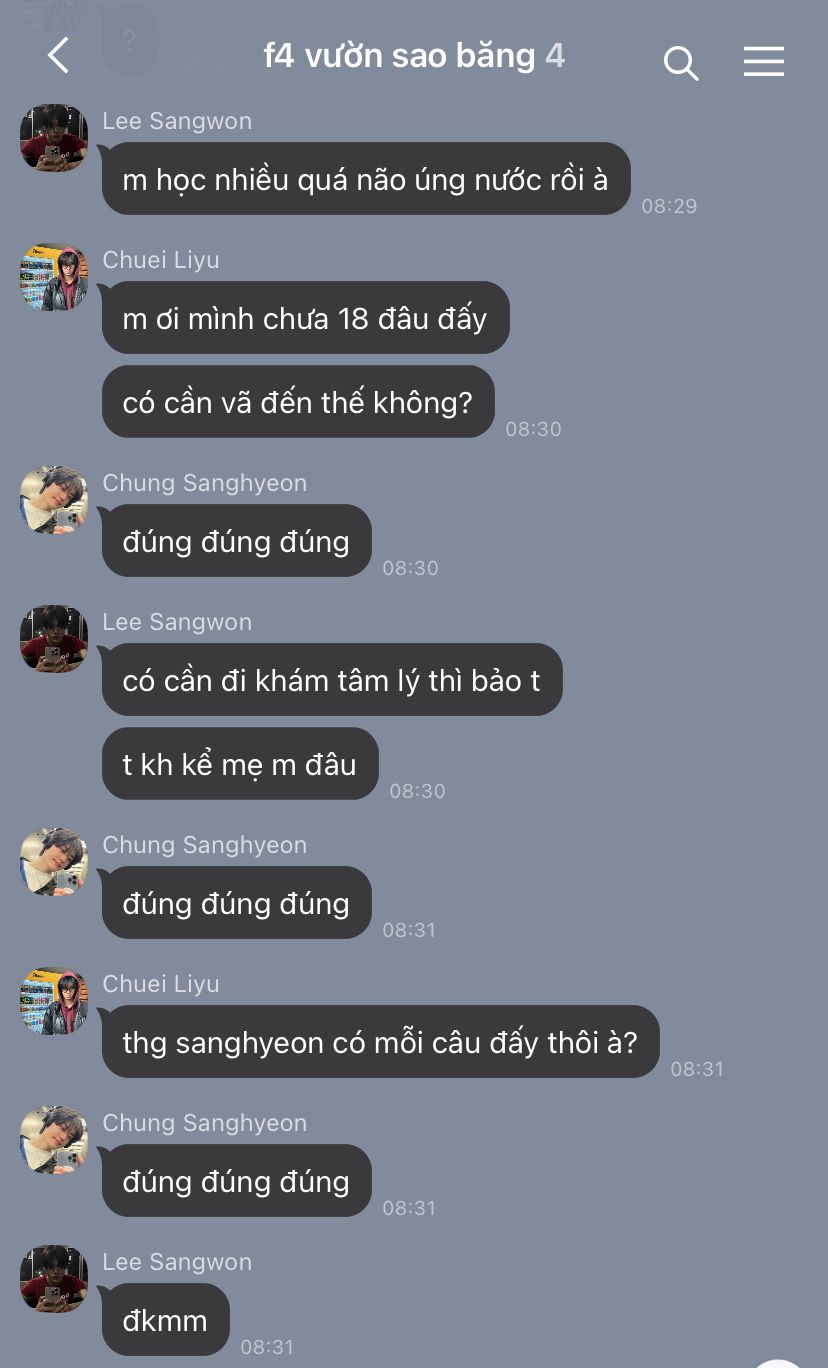Tap the chat title f4 vườn sao băng

tap(399, 56)
